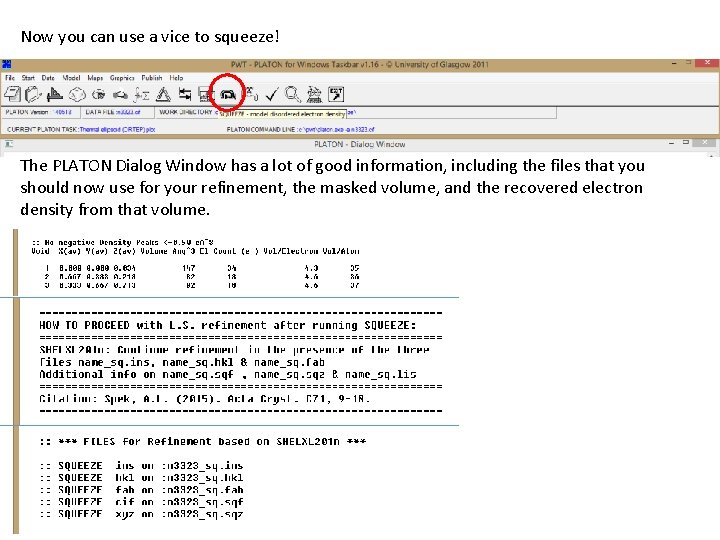Click the SQUEEZE vice icon

coord(228,95)
